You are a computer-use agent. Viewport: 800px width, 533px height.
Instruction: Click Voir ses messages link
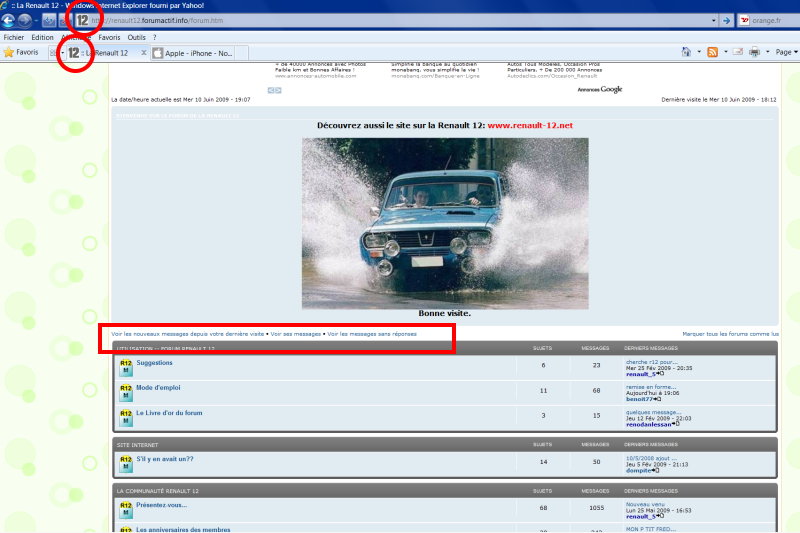click(x=295, y=334)
